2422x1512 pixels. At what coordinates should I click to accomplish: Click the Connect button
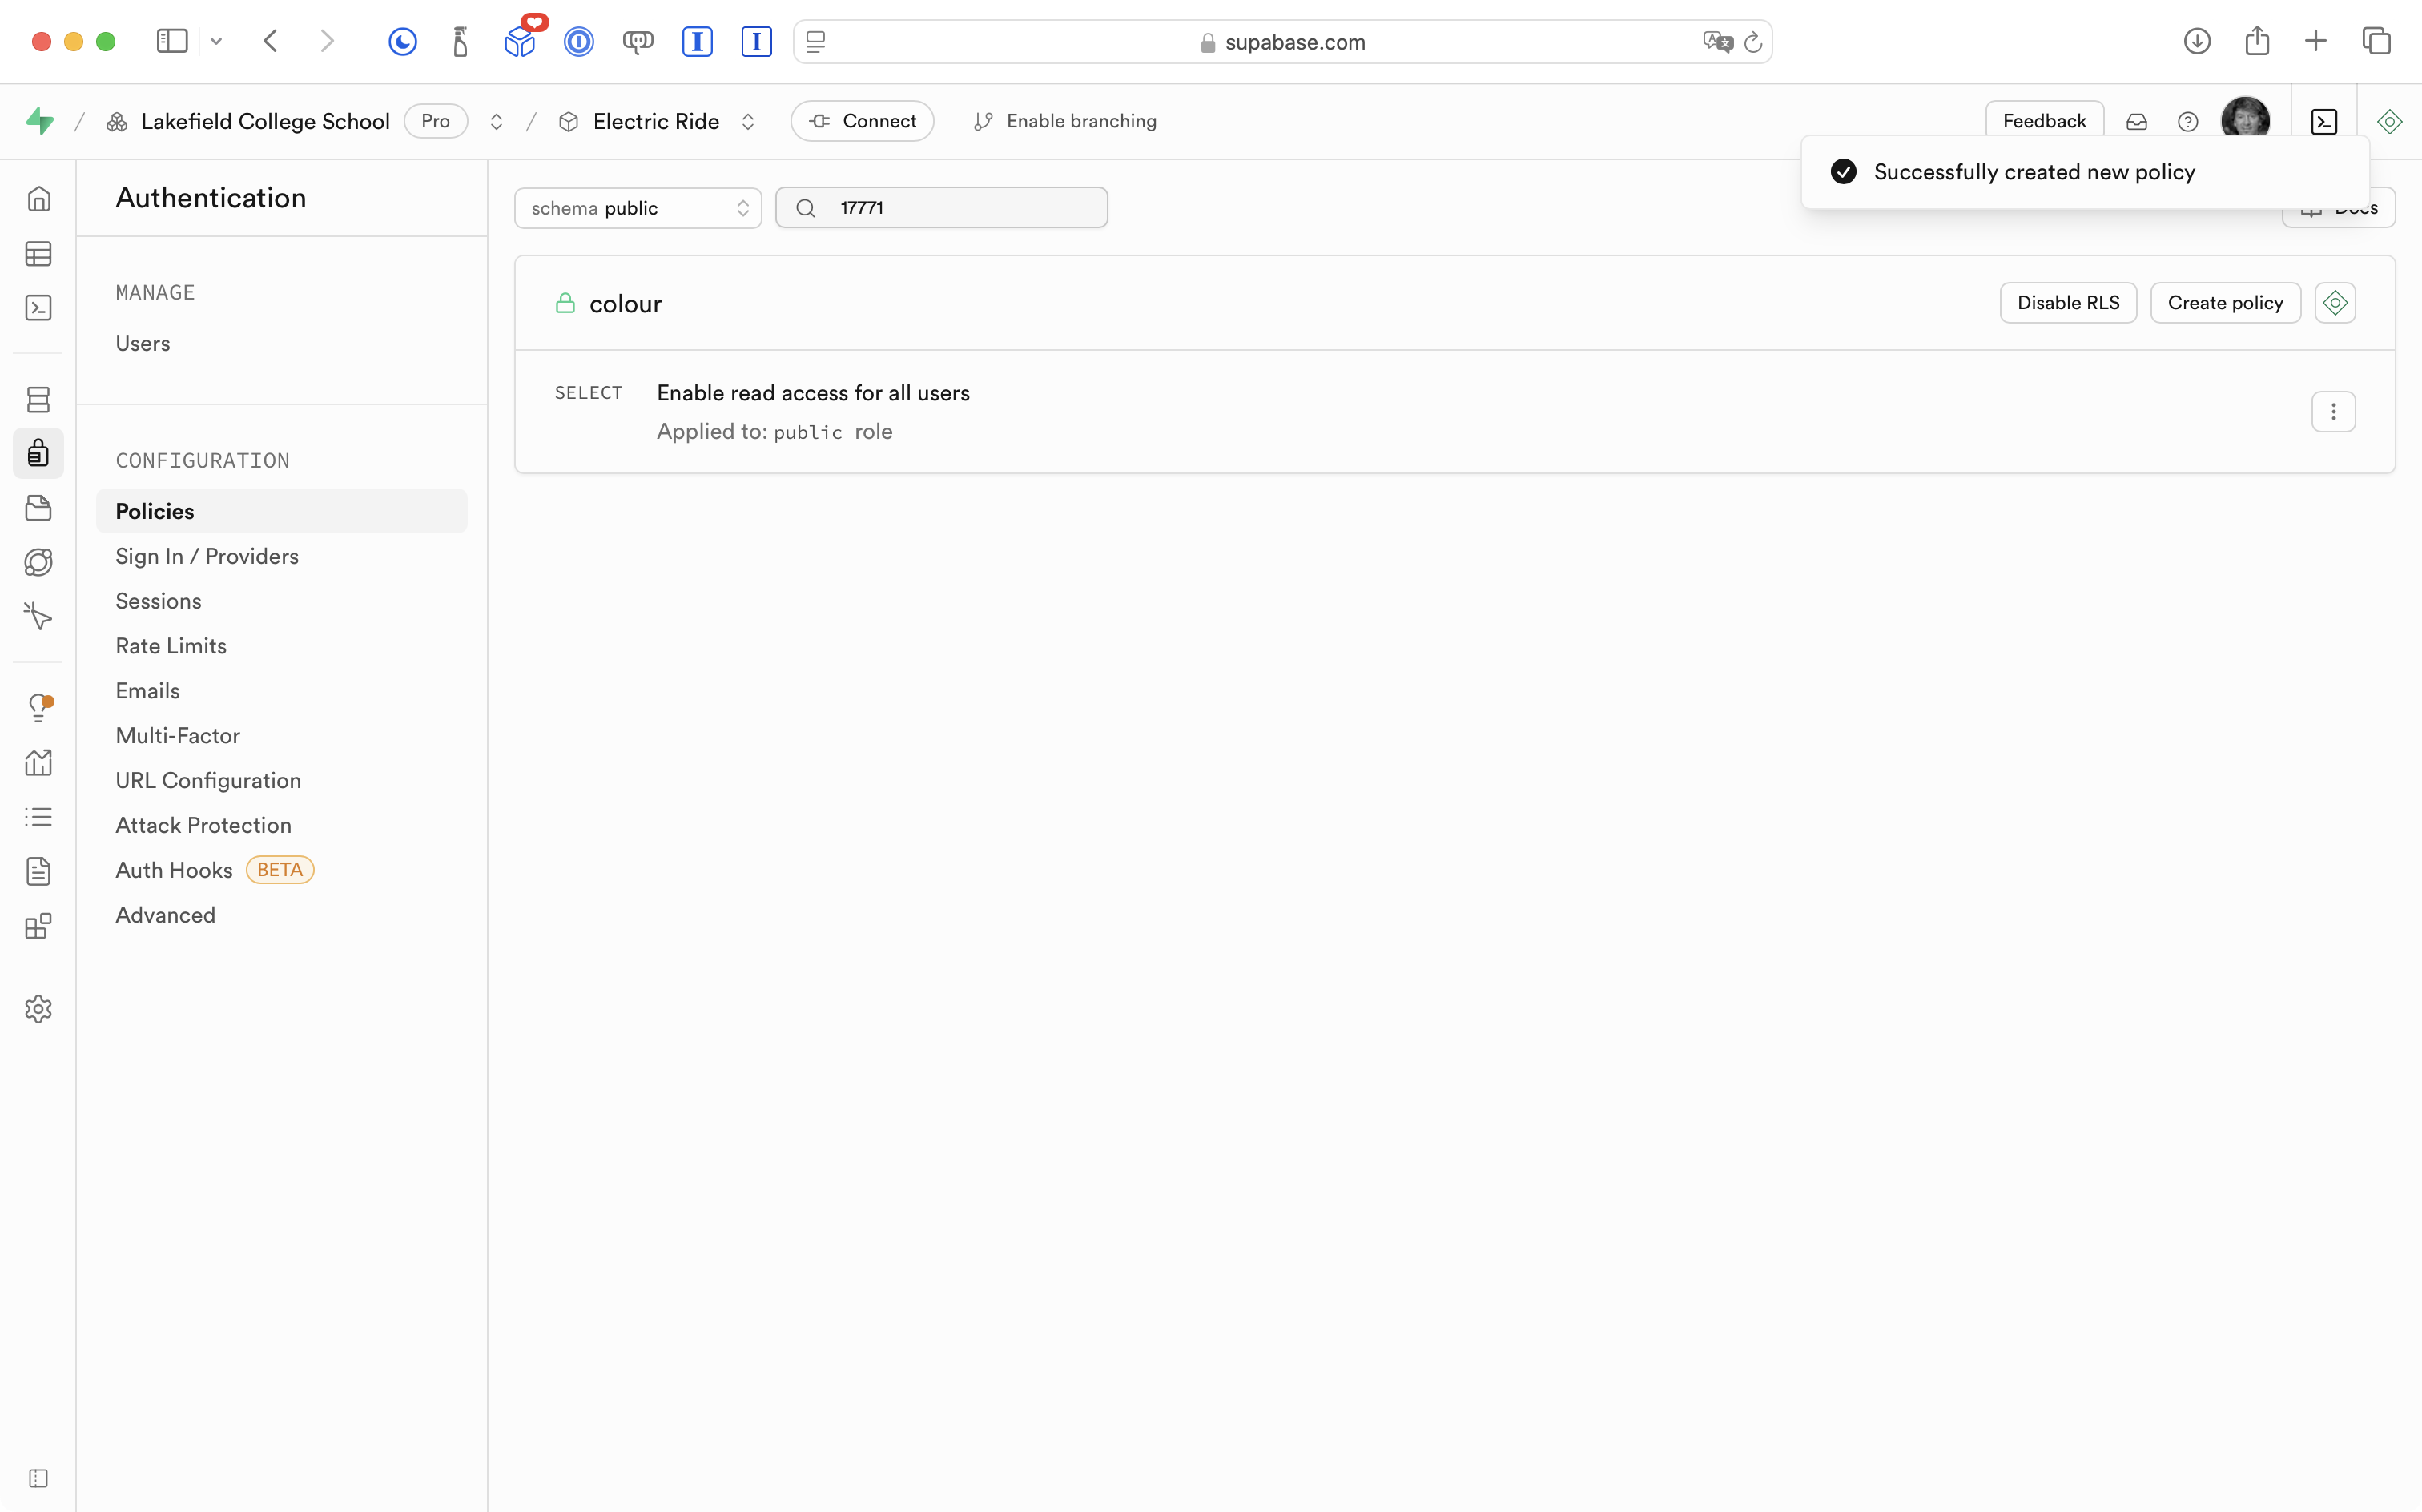862,121
